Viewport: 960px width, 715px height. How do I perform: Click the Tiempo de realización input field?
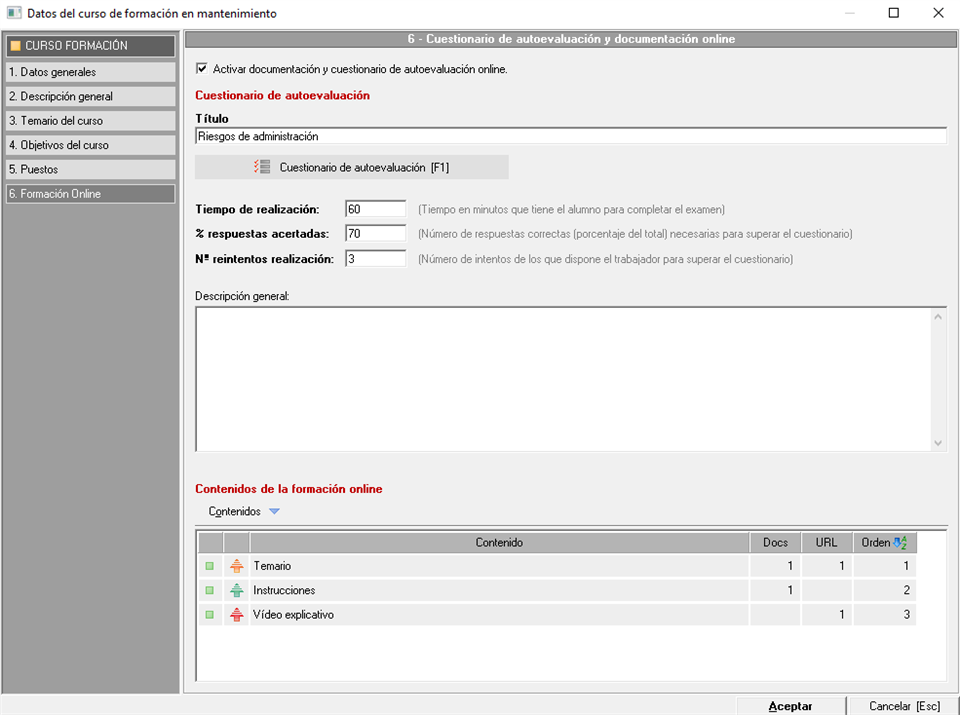pos(375,209)
